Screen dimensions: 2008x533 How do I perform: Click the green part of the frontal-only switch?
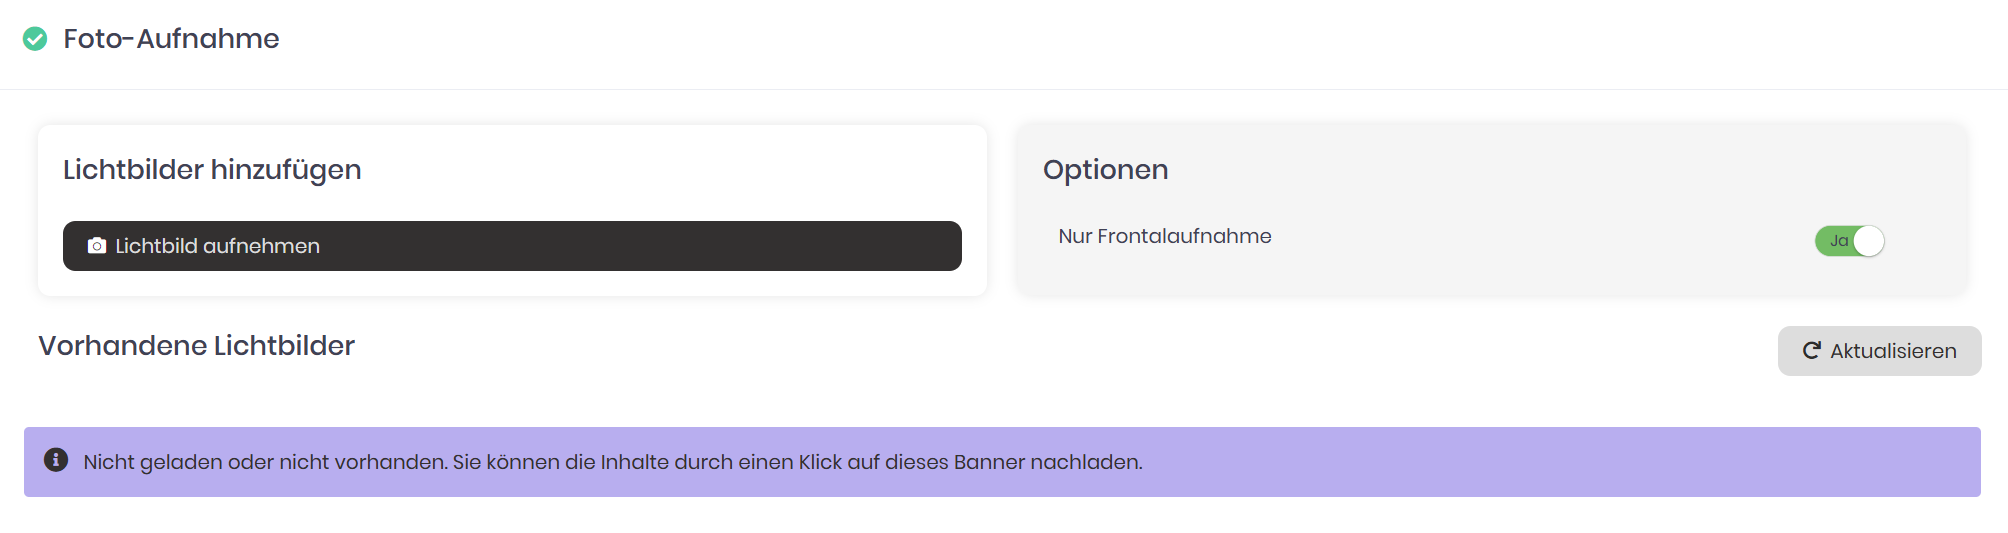coord(1832,241)
